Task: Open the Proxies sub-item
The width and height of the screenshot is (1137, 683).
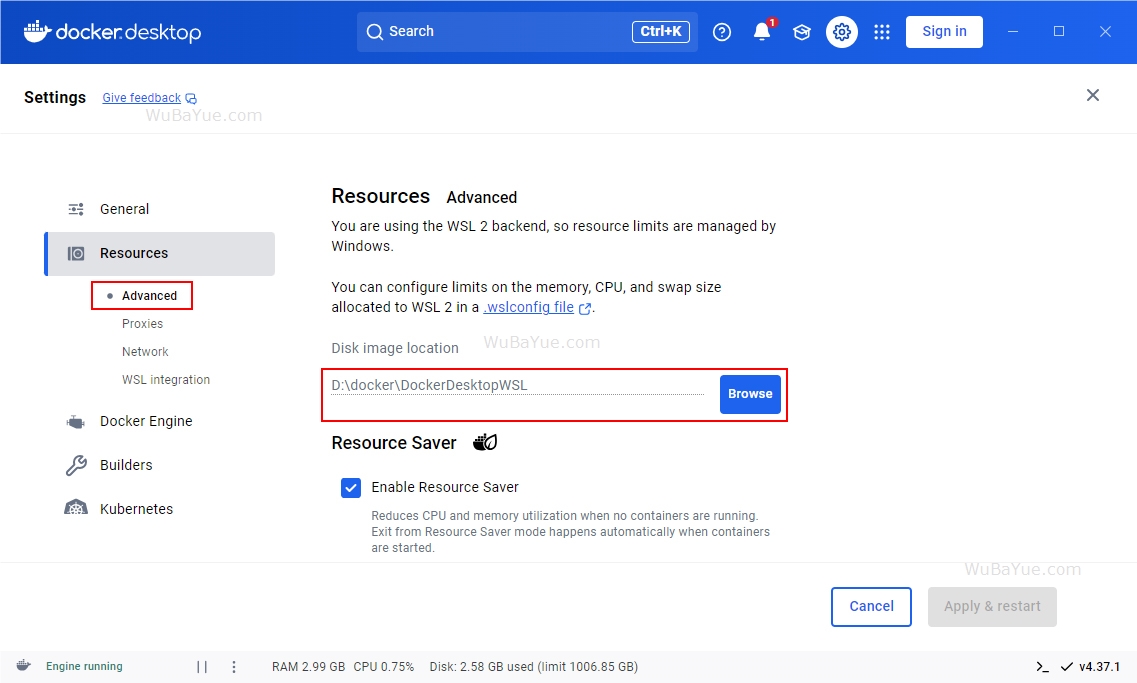Action: click(142, 323)
